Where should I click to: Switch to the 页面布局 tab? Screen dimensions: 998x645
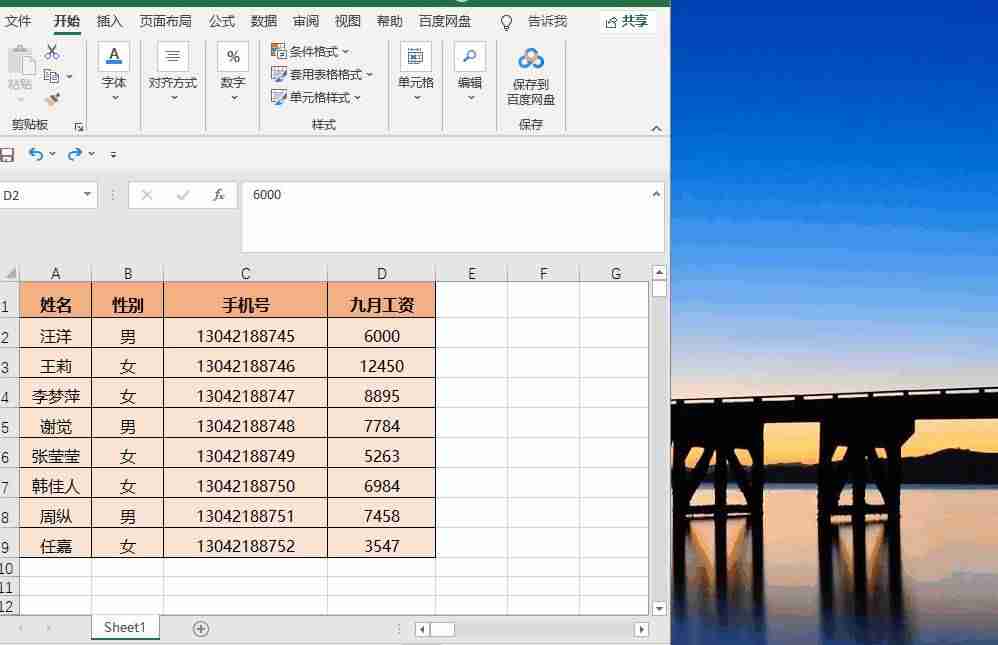pyautogui.click(x=165, y=22)
